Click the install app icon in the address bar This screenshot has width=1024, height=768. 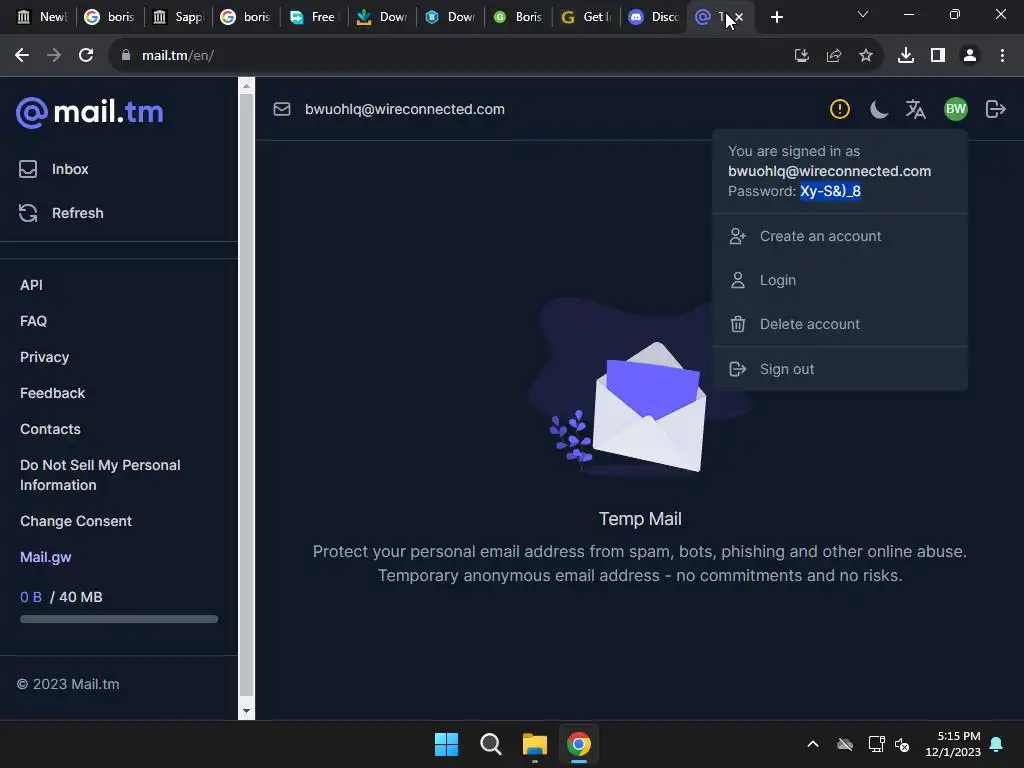click(801, 56)
